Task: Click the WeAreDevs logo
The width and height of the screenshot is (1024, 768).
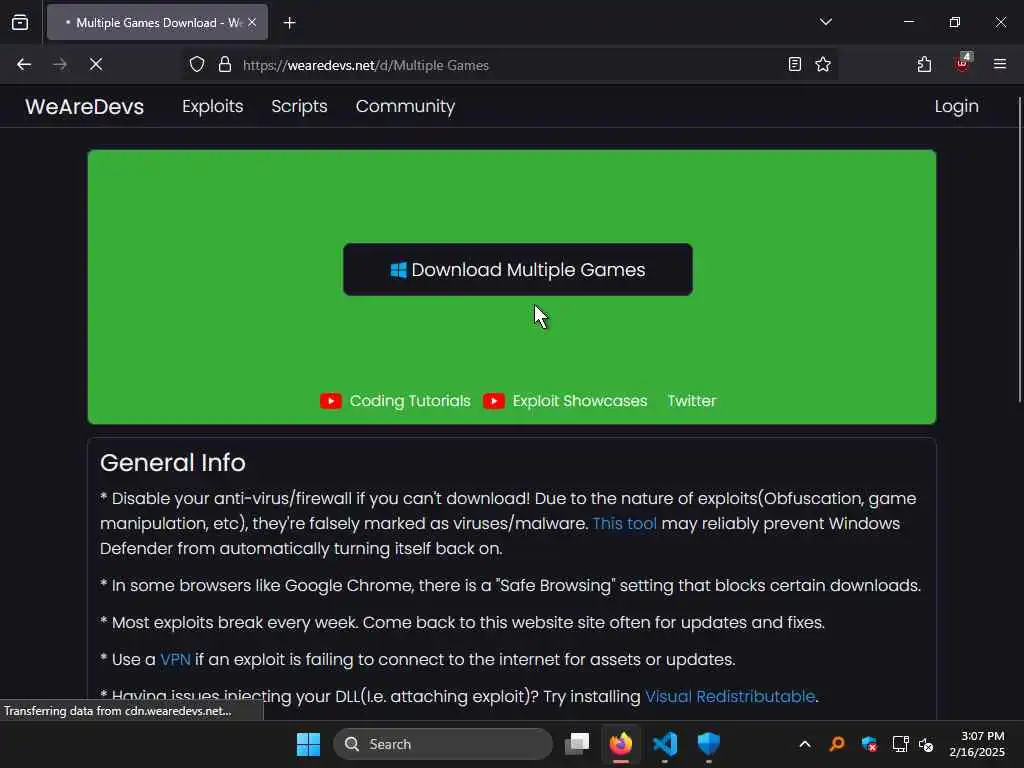Action: pyautogui.click(x=84, y=106)
